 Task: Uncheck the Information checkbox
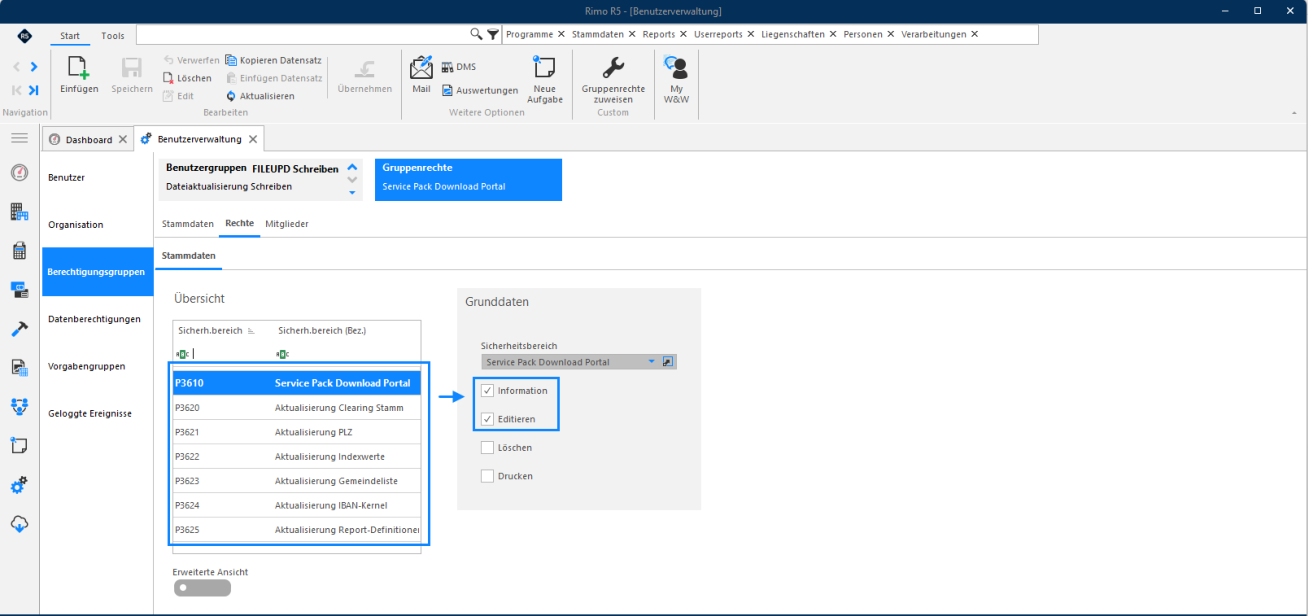click(487, 390)
